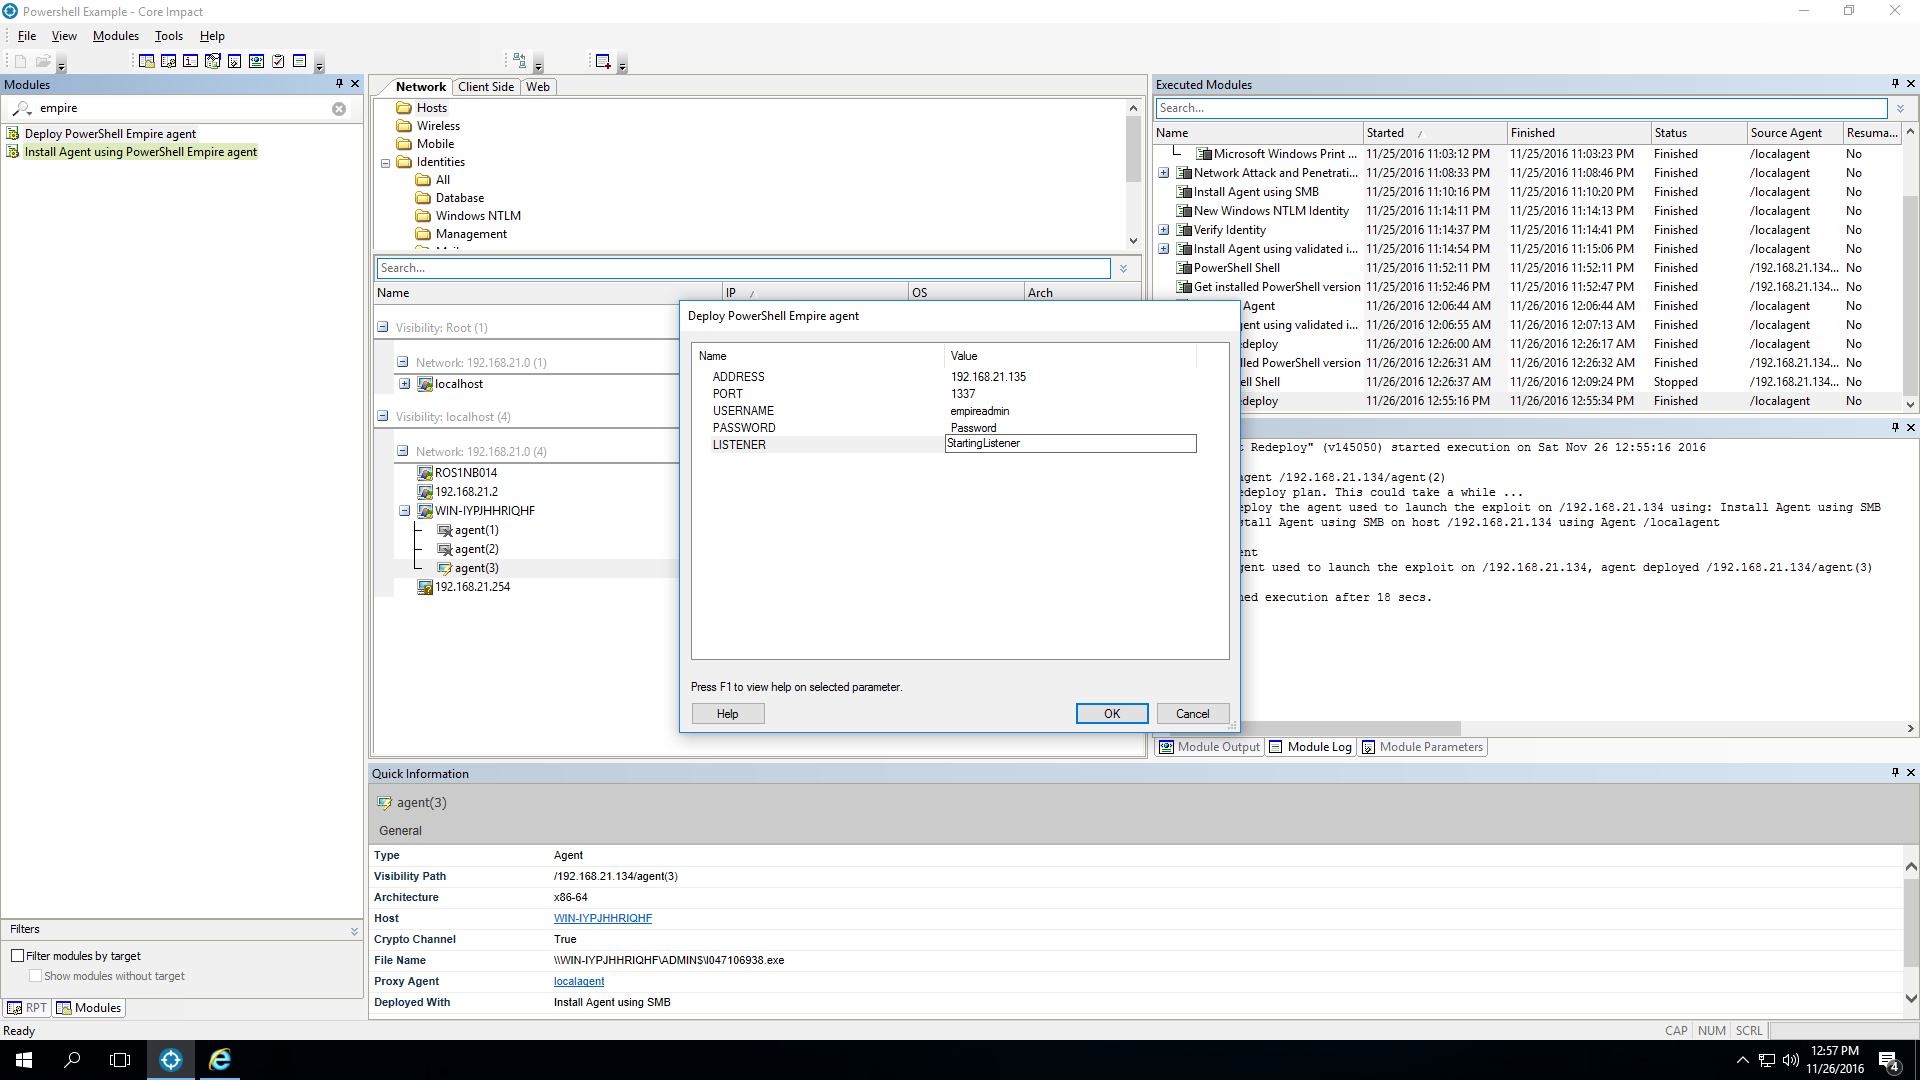Open the Windows NTLM identities folder
Image resolution: width=1920 pixels, height=1080 pixels.
[478, 216]
